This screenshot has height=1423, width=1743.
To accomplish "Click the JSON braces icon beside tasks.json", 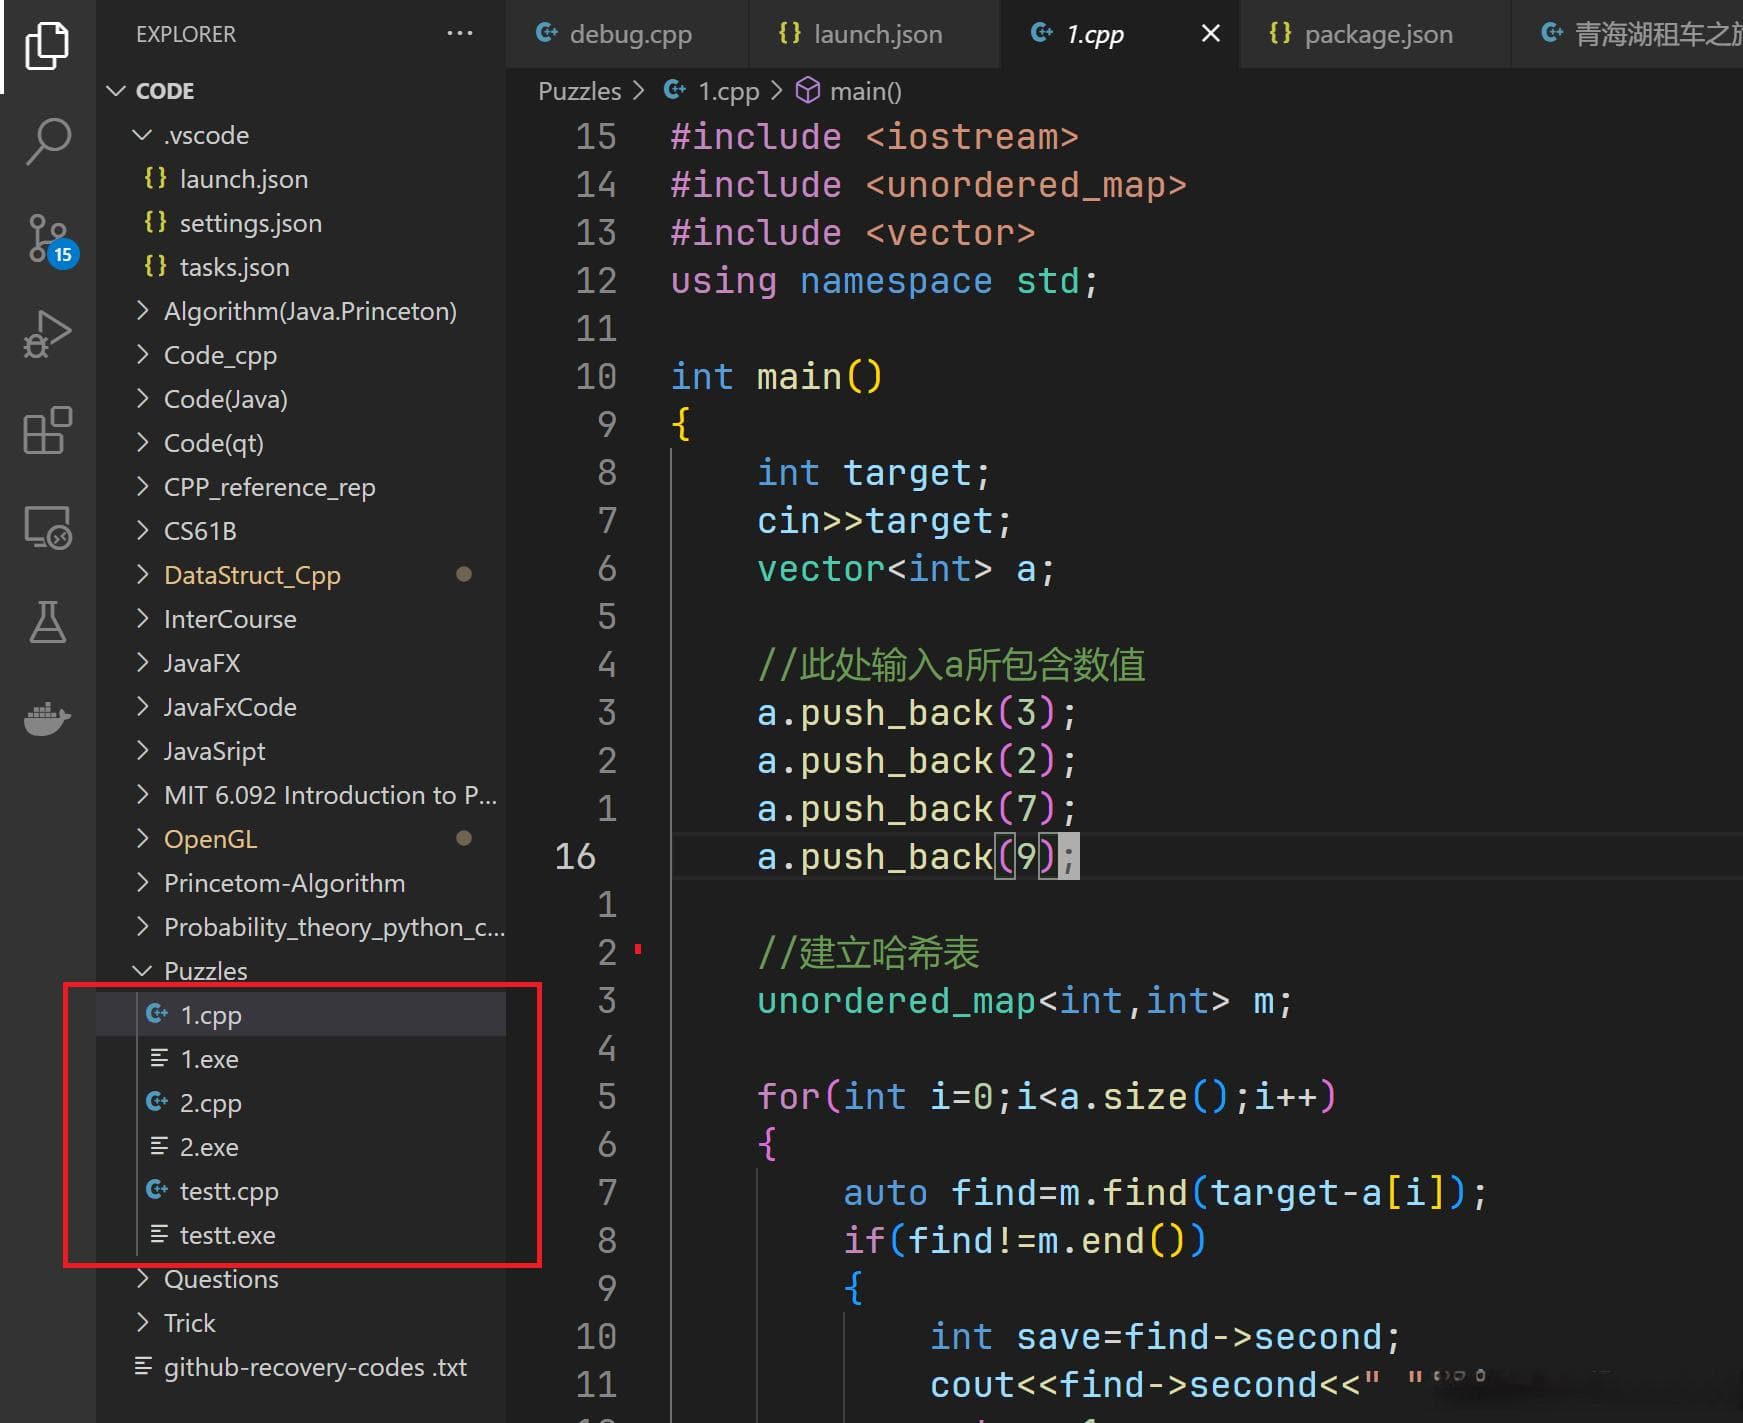I will tap(155, 266).
